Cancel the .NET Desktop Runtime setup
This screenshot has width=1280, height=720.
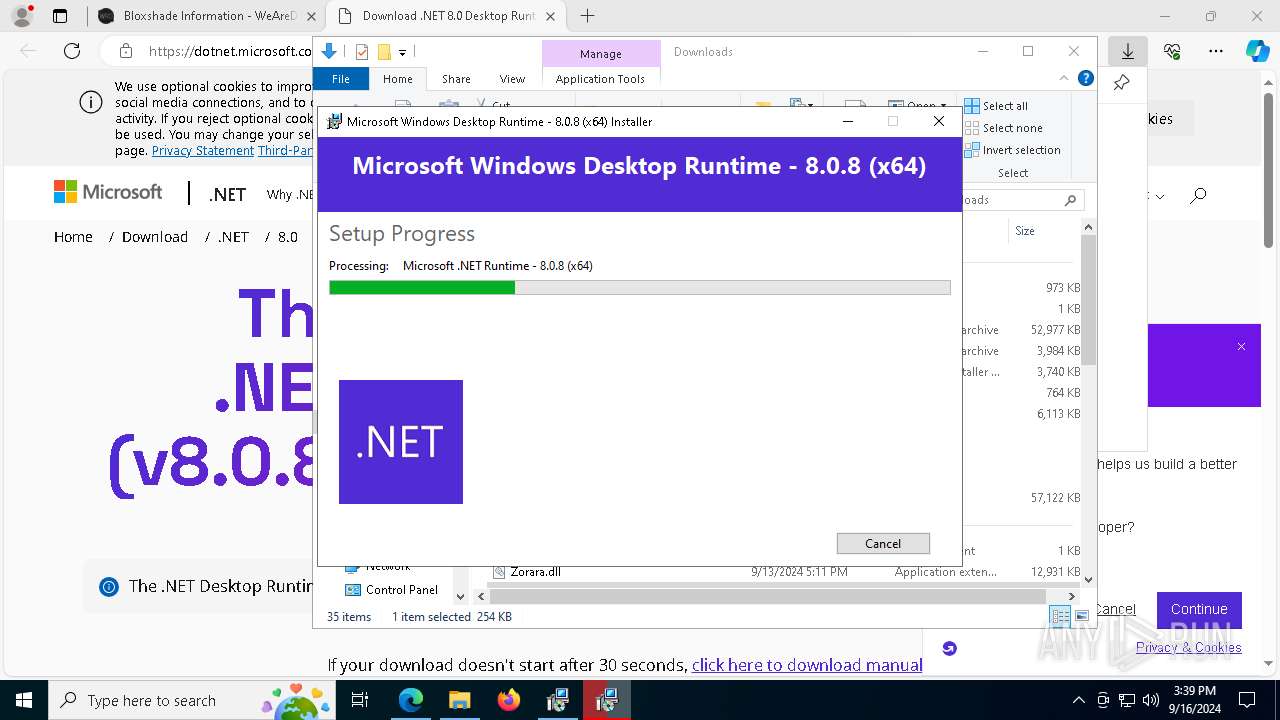[883, 543]
